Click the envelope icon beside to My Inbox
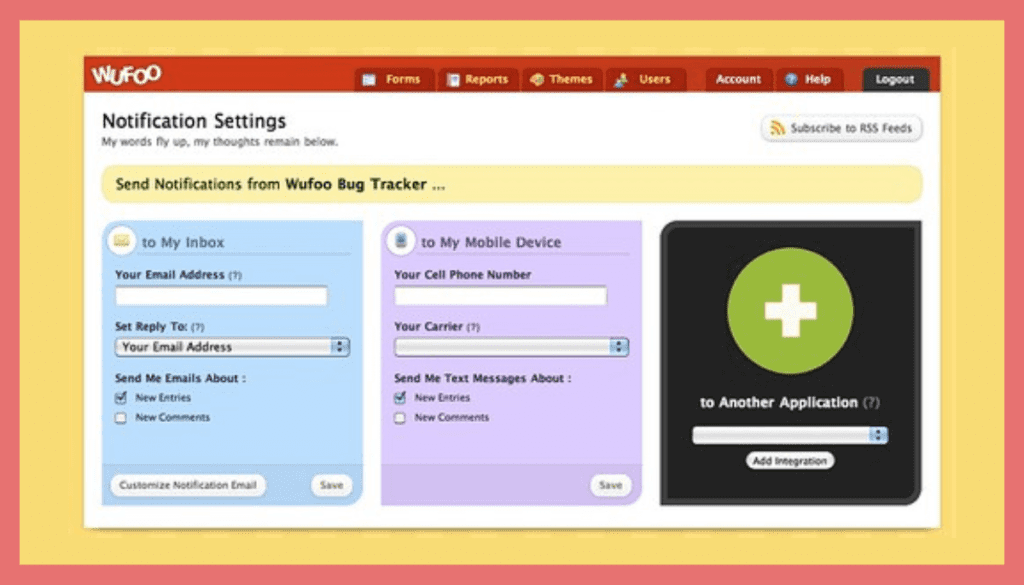Screen dimensions: 1024x585 pyautogui.click(x=121, y=241)
